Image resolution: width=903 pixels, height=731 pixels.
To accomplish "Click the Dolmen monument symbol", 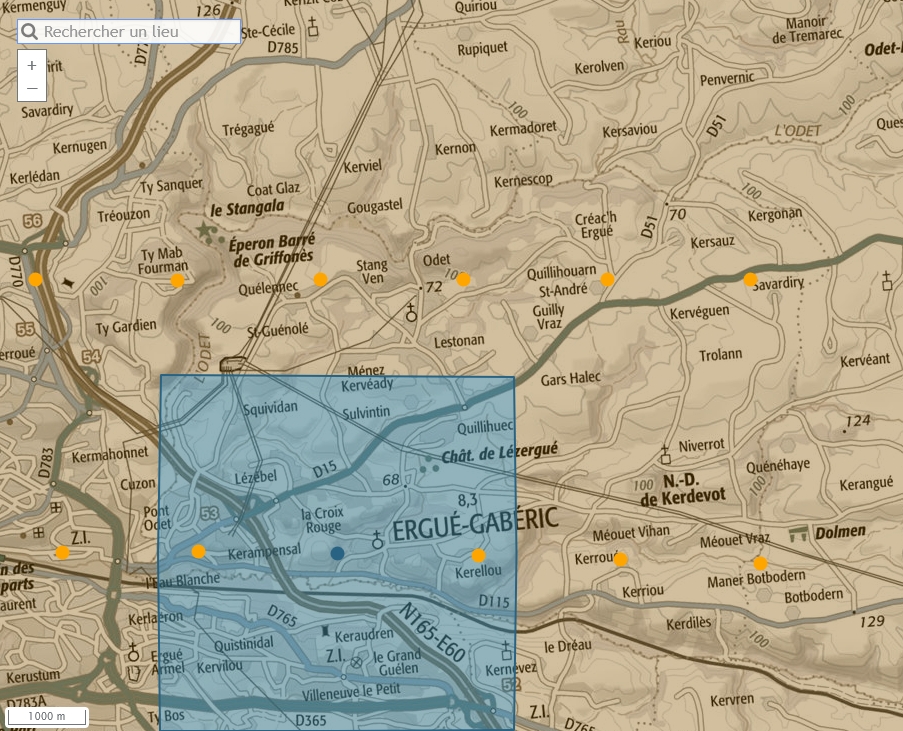I will pyautogui.click(x=799, y=532).
